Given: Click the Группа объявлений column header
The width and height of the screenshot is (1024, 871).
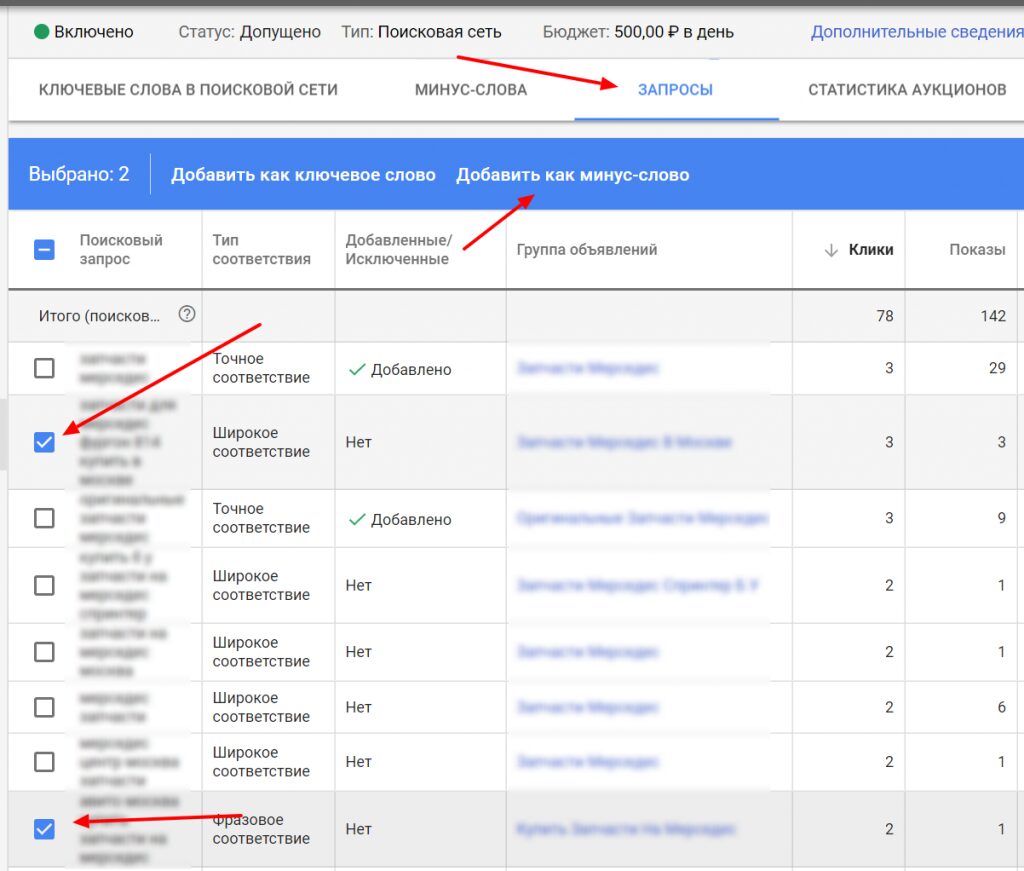Looking at the screenshot, I should point(586,250).
